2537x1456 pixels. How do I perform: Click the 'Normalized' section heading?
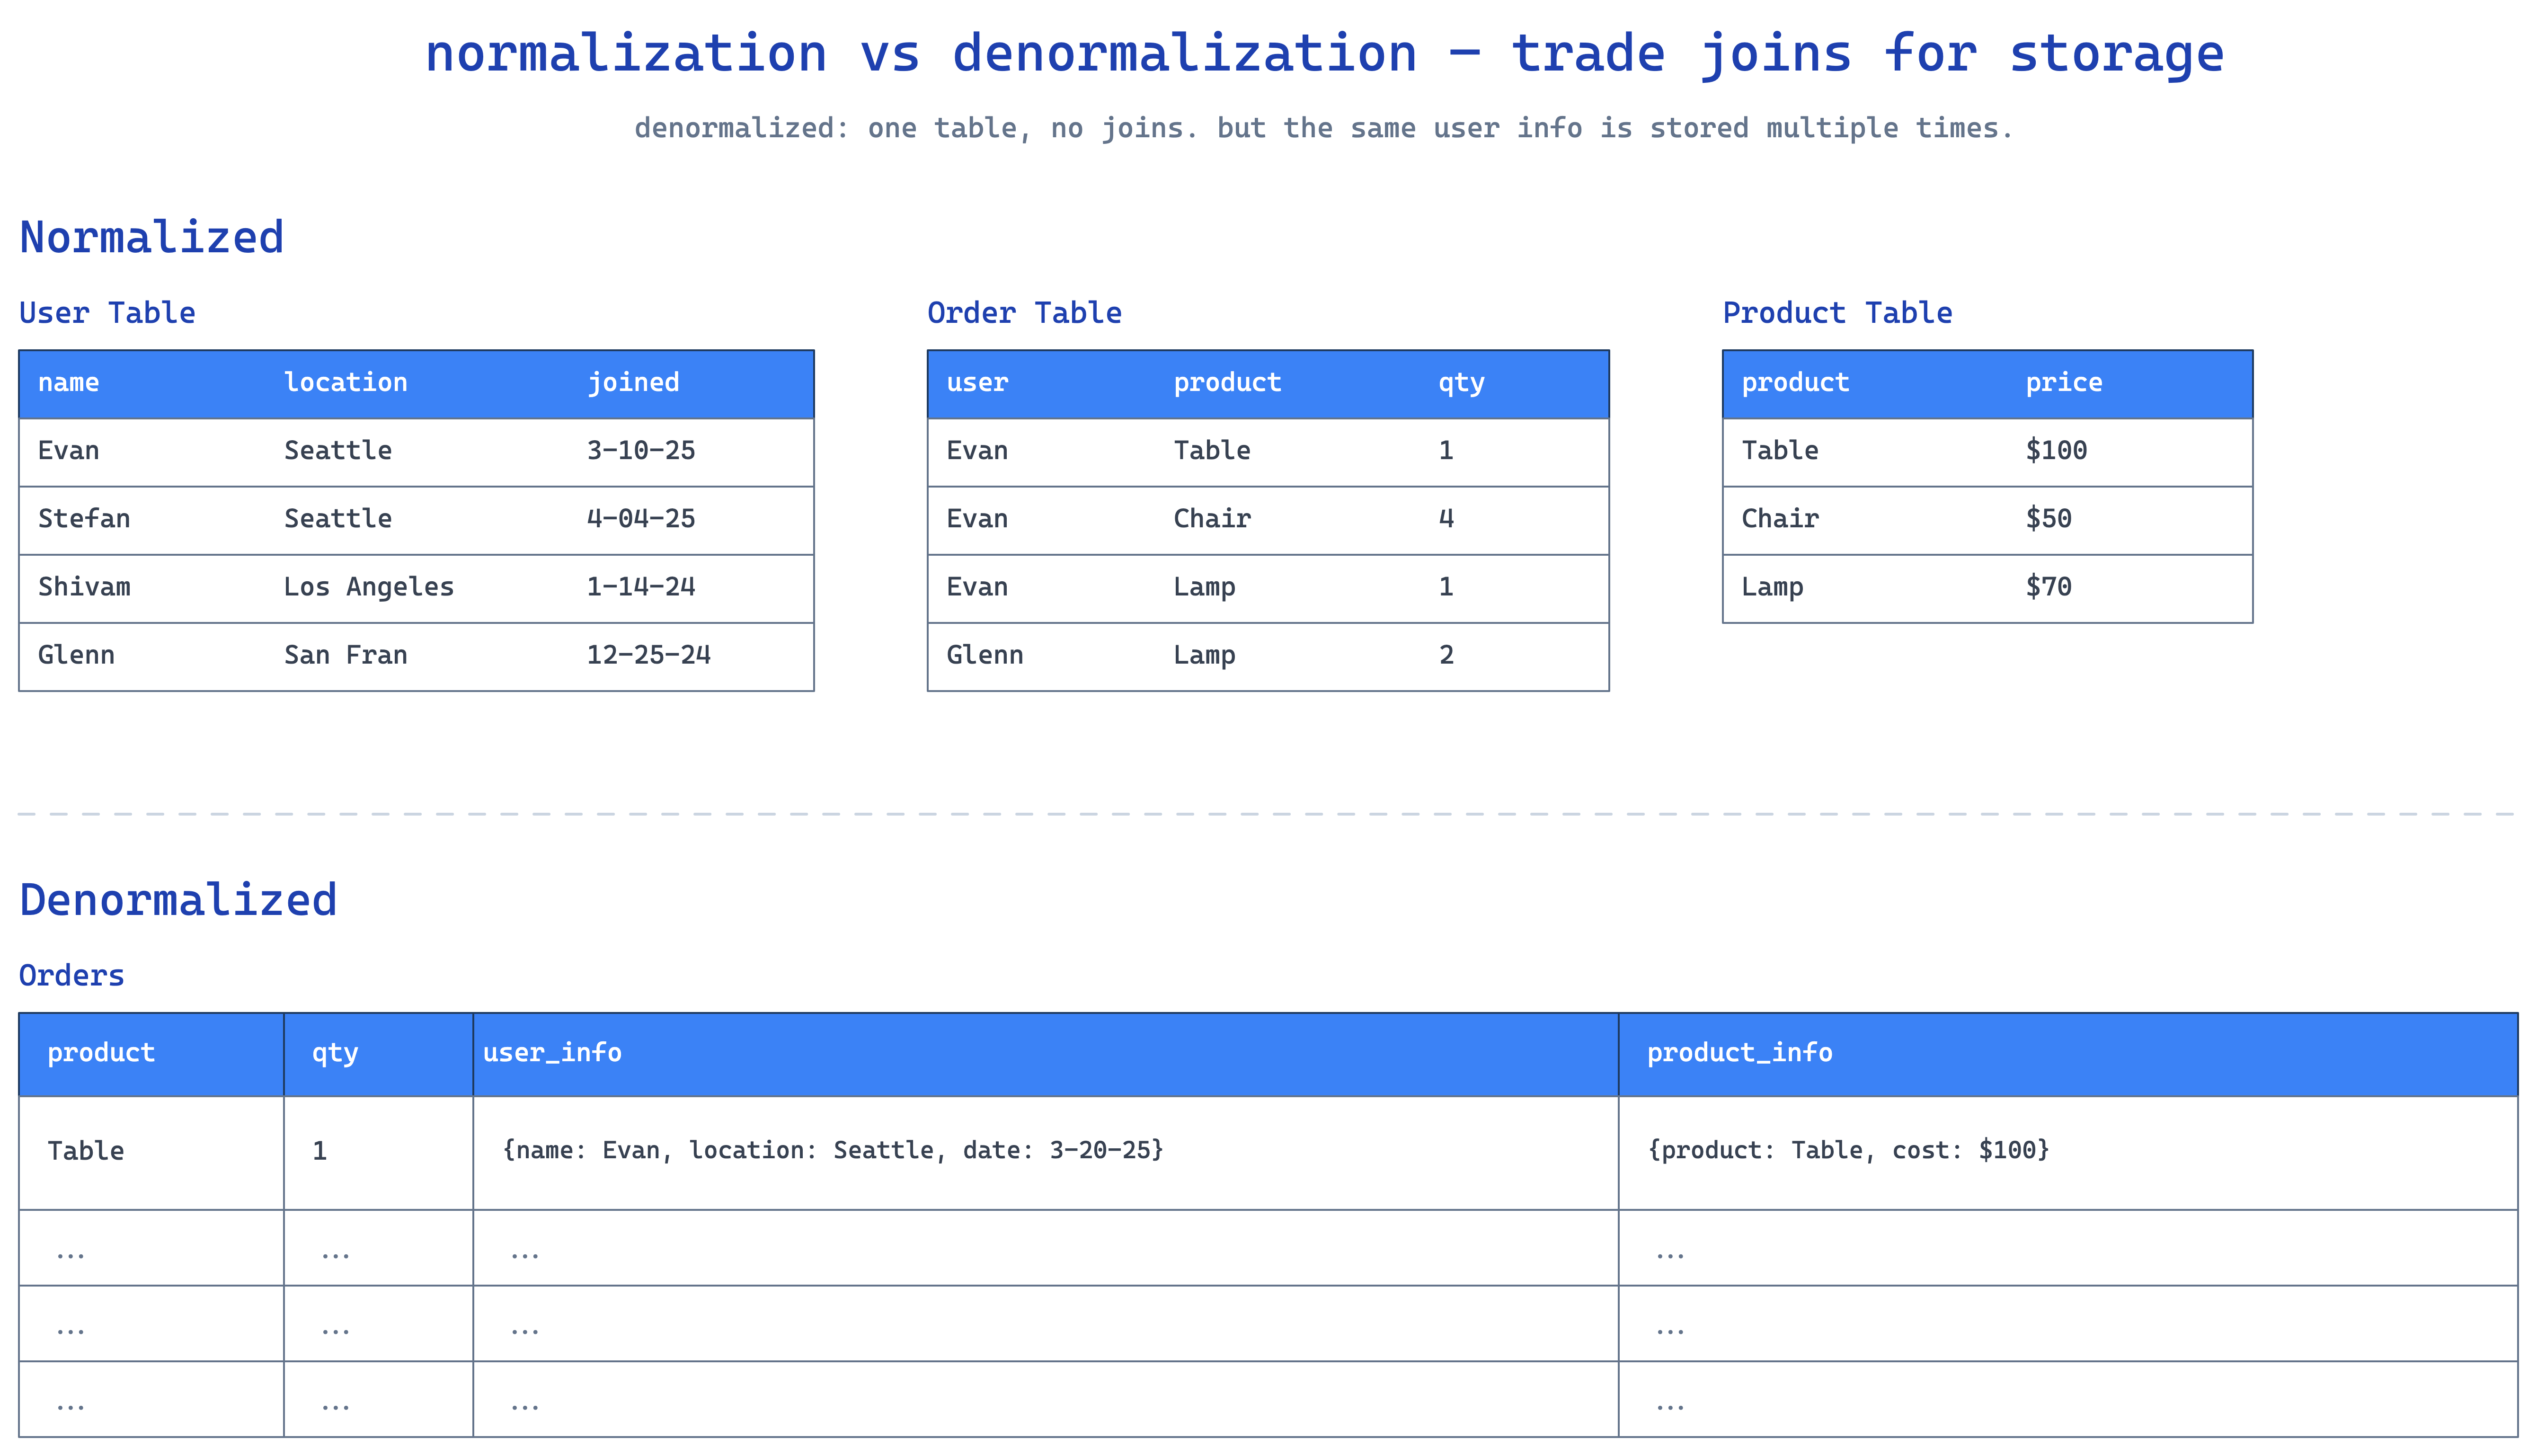[152, 237]
